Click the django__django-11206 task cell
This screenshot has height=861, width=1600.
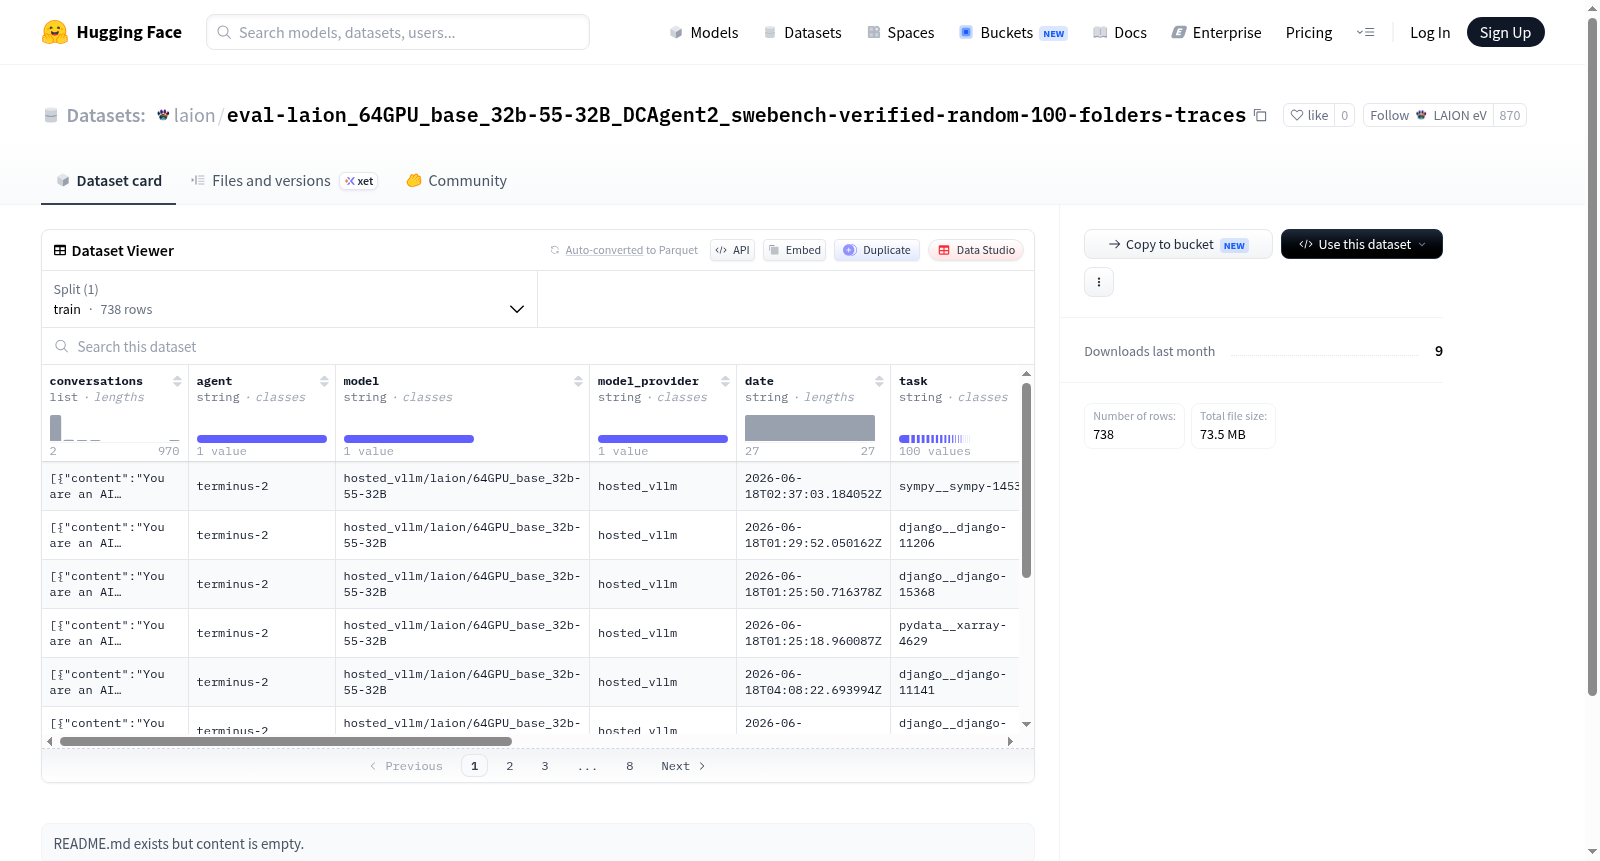click(x=953, y=536)
